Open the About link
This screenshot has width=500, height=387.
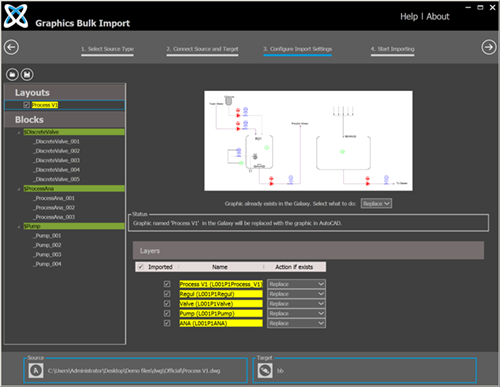point(438,17)
